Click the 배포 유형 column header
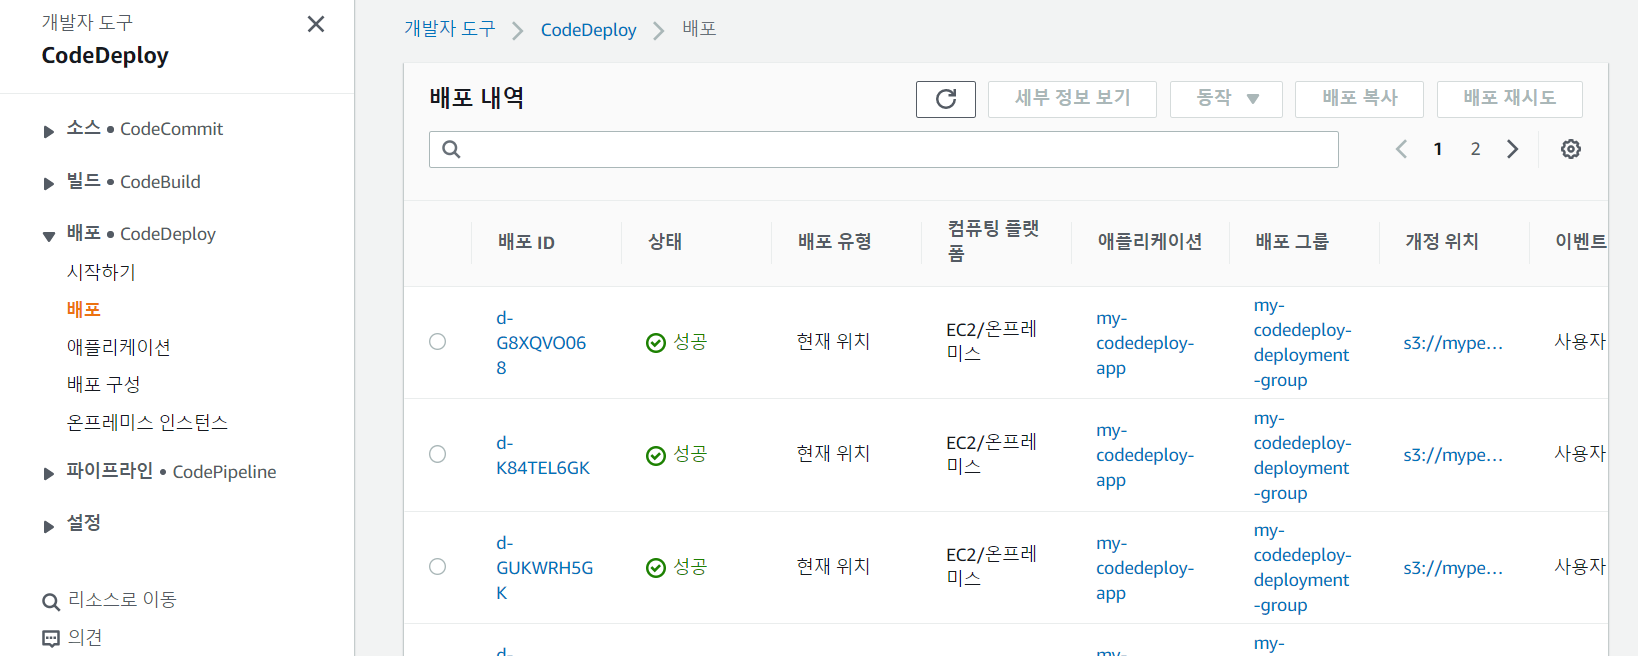This screenshot has height=656, width=1638. (x=835, y=241)
